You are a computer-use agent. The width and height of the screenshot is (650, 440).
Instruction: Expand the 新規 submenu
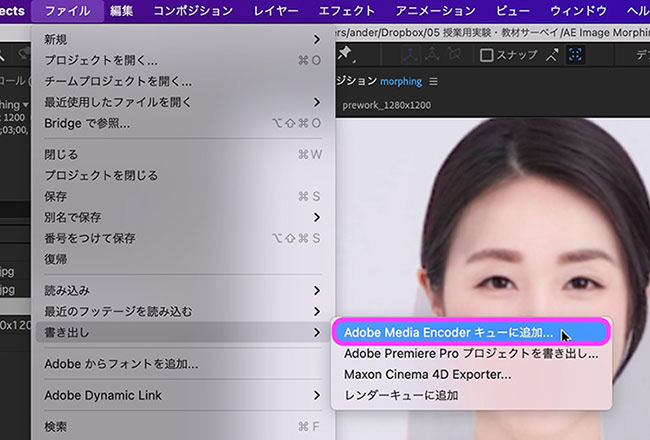[x=183, y=39]
